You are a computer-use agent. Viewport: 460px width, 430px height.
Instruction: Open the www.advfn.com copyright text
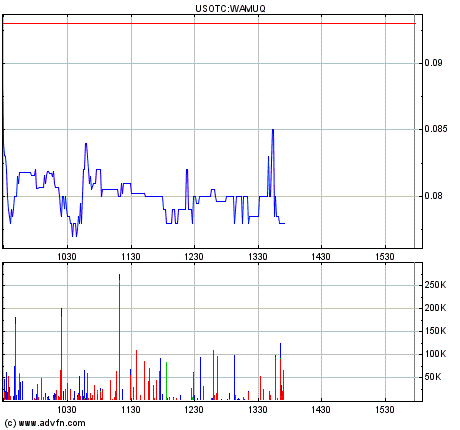click(45, 423)
